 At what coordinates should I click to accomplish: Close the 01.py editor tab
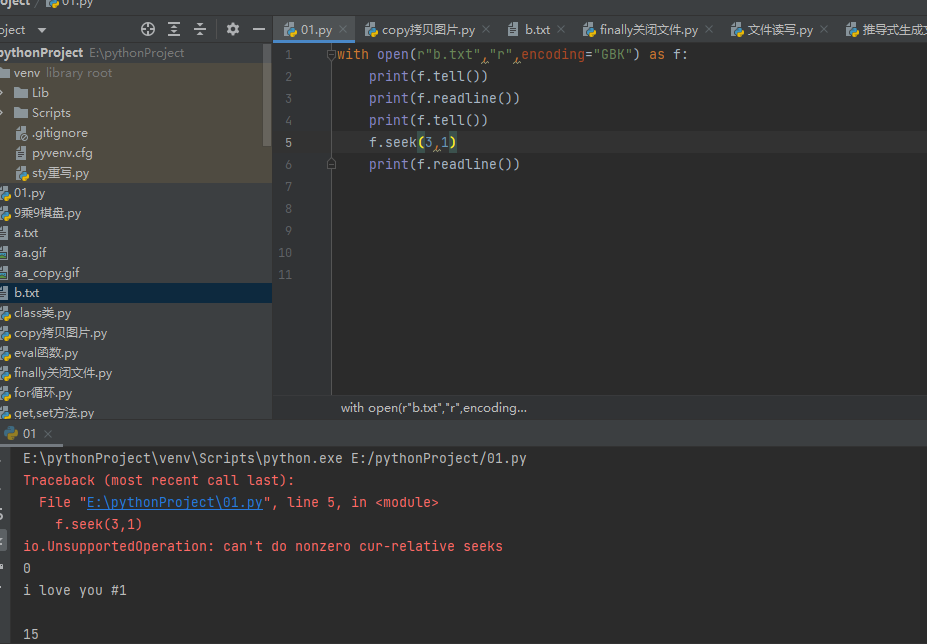(x=343, y=29)
